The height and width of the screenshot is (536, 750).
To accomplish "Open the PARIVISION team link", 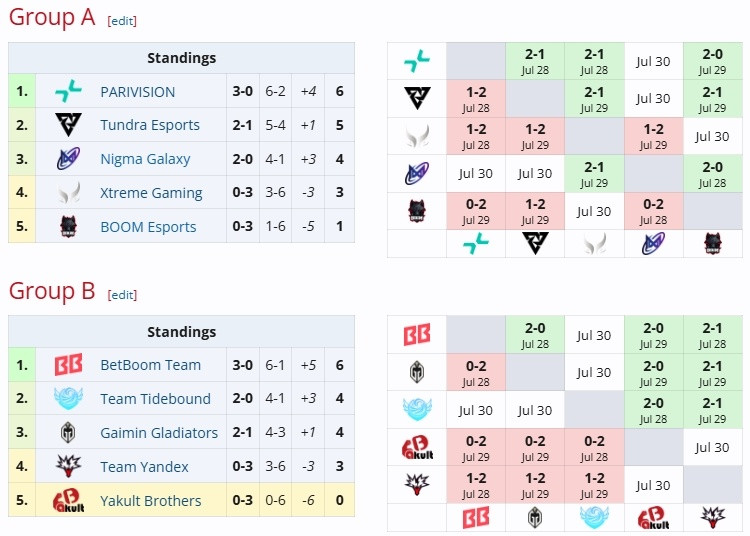I will pos(138,91).
